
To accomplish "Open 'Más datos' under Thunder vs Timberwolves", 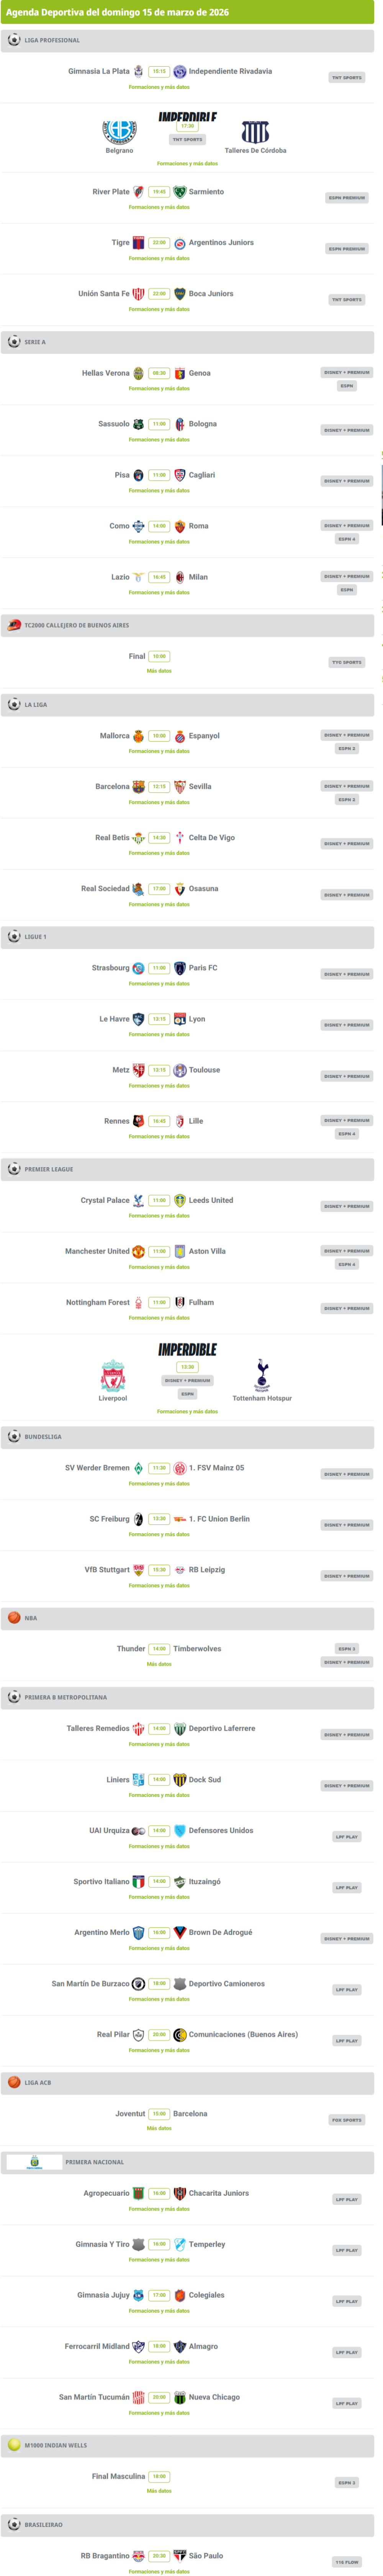I will pos(159,1664).
